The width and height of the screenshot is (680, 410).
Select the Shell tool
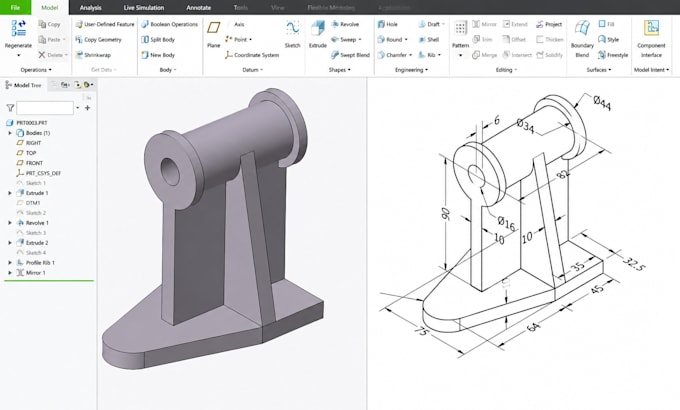[428, 39]
